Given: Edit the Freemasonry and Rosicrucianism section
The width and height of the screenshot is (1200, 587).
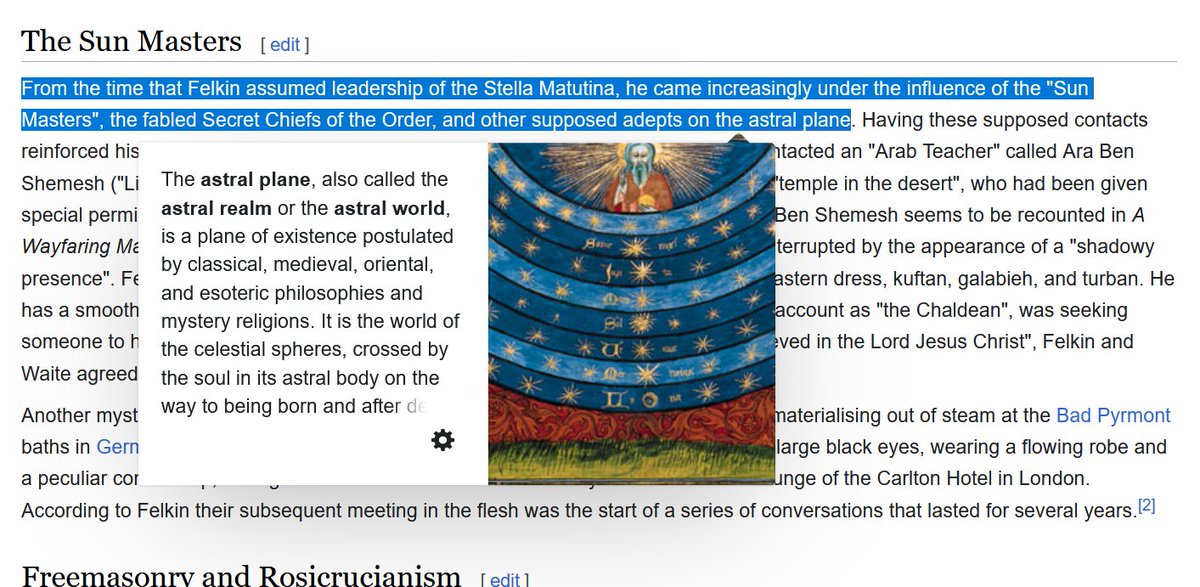Looking at the screenshot, I should pyautogui.click(x=505, y=579).
